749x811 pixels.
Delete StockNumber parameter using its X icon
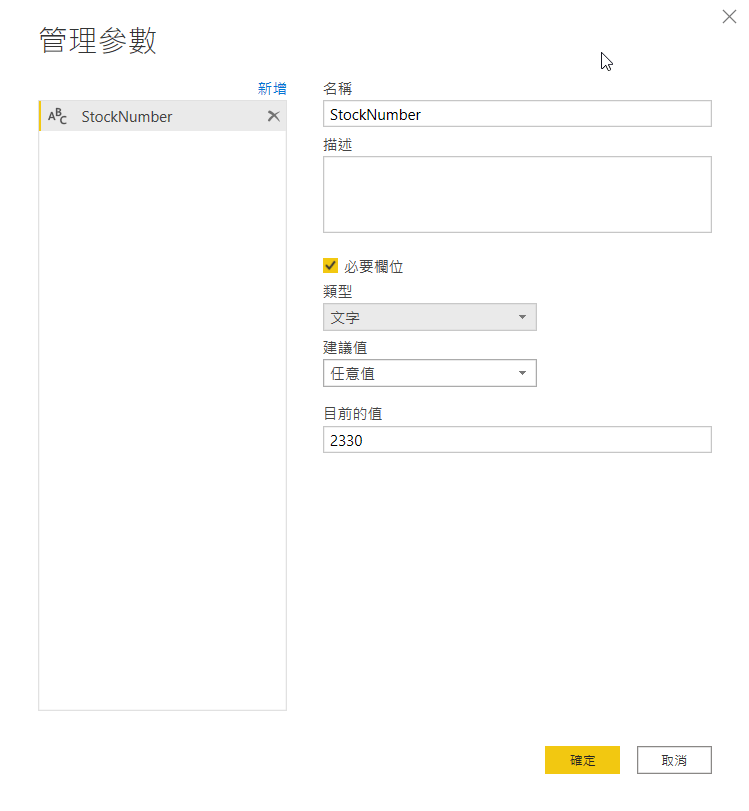click(x=273, y=116)
